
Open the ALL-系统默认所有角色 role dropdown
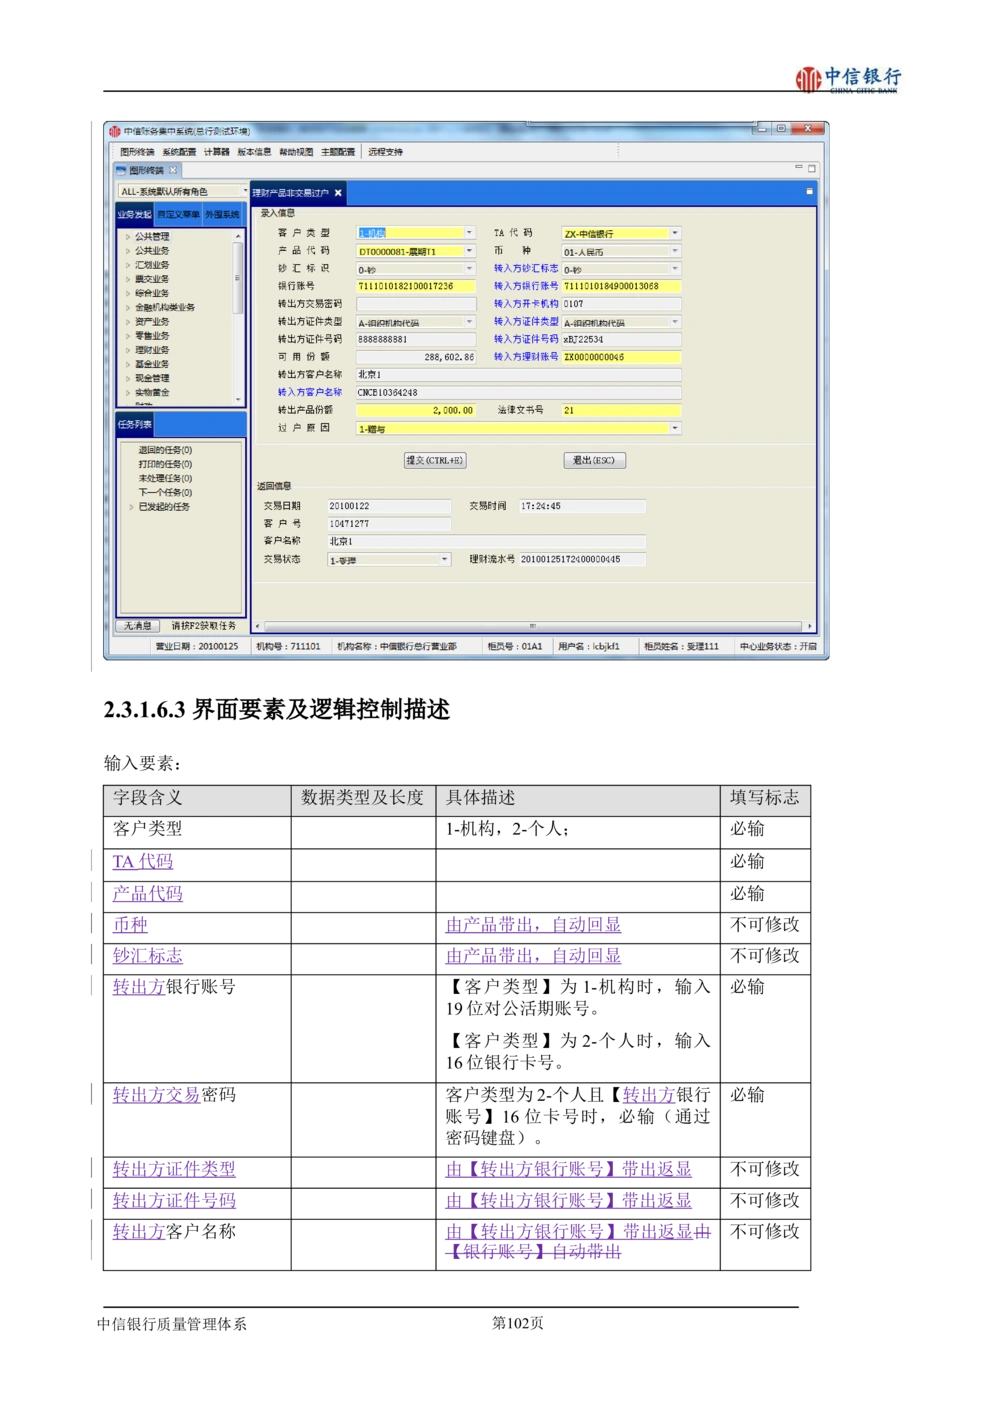[244, 191]
